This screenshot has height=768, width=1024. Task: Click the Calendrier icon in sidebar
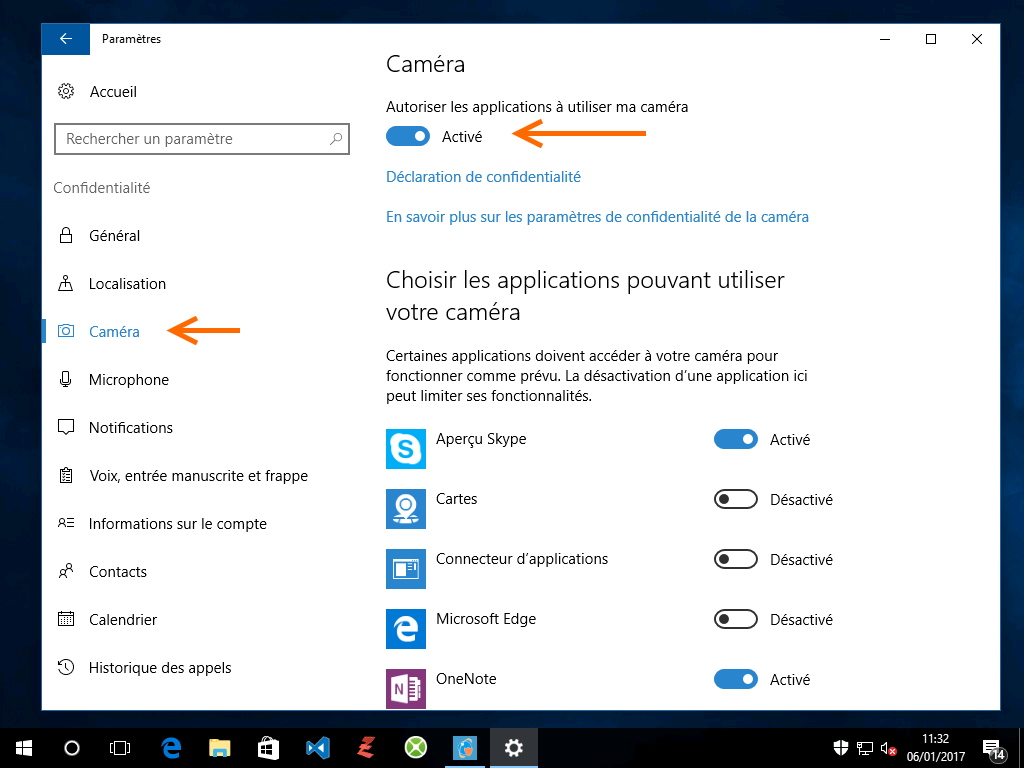point(66,619)
